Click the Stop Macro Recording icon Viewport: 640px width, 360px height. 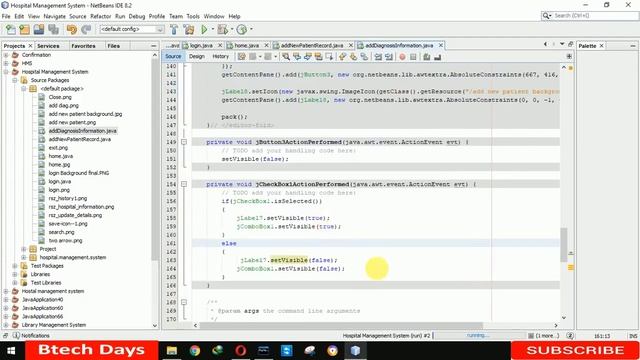(x=413, y=57)
